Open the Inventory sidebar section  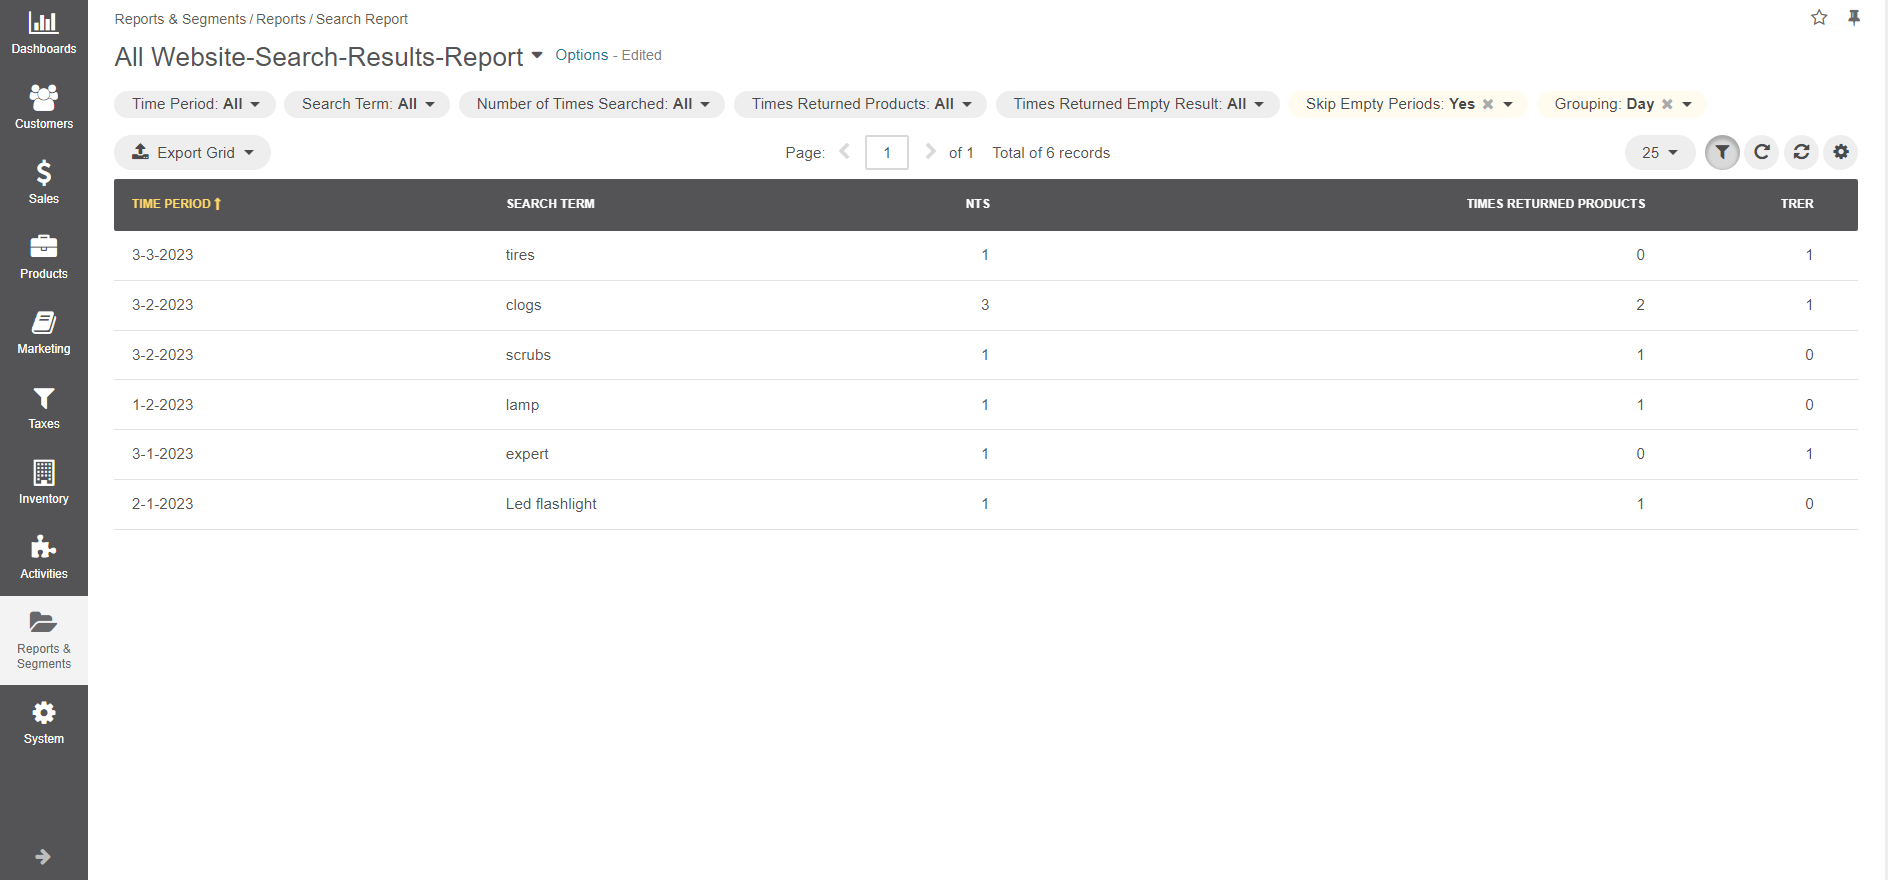point(44,482)
